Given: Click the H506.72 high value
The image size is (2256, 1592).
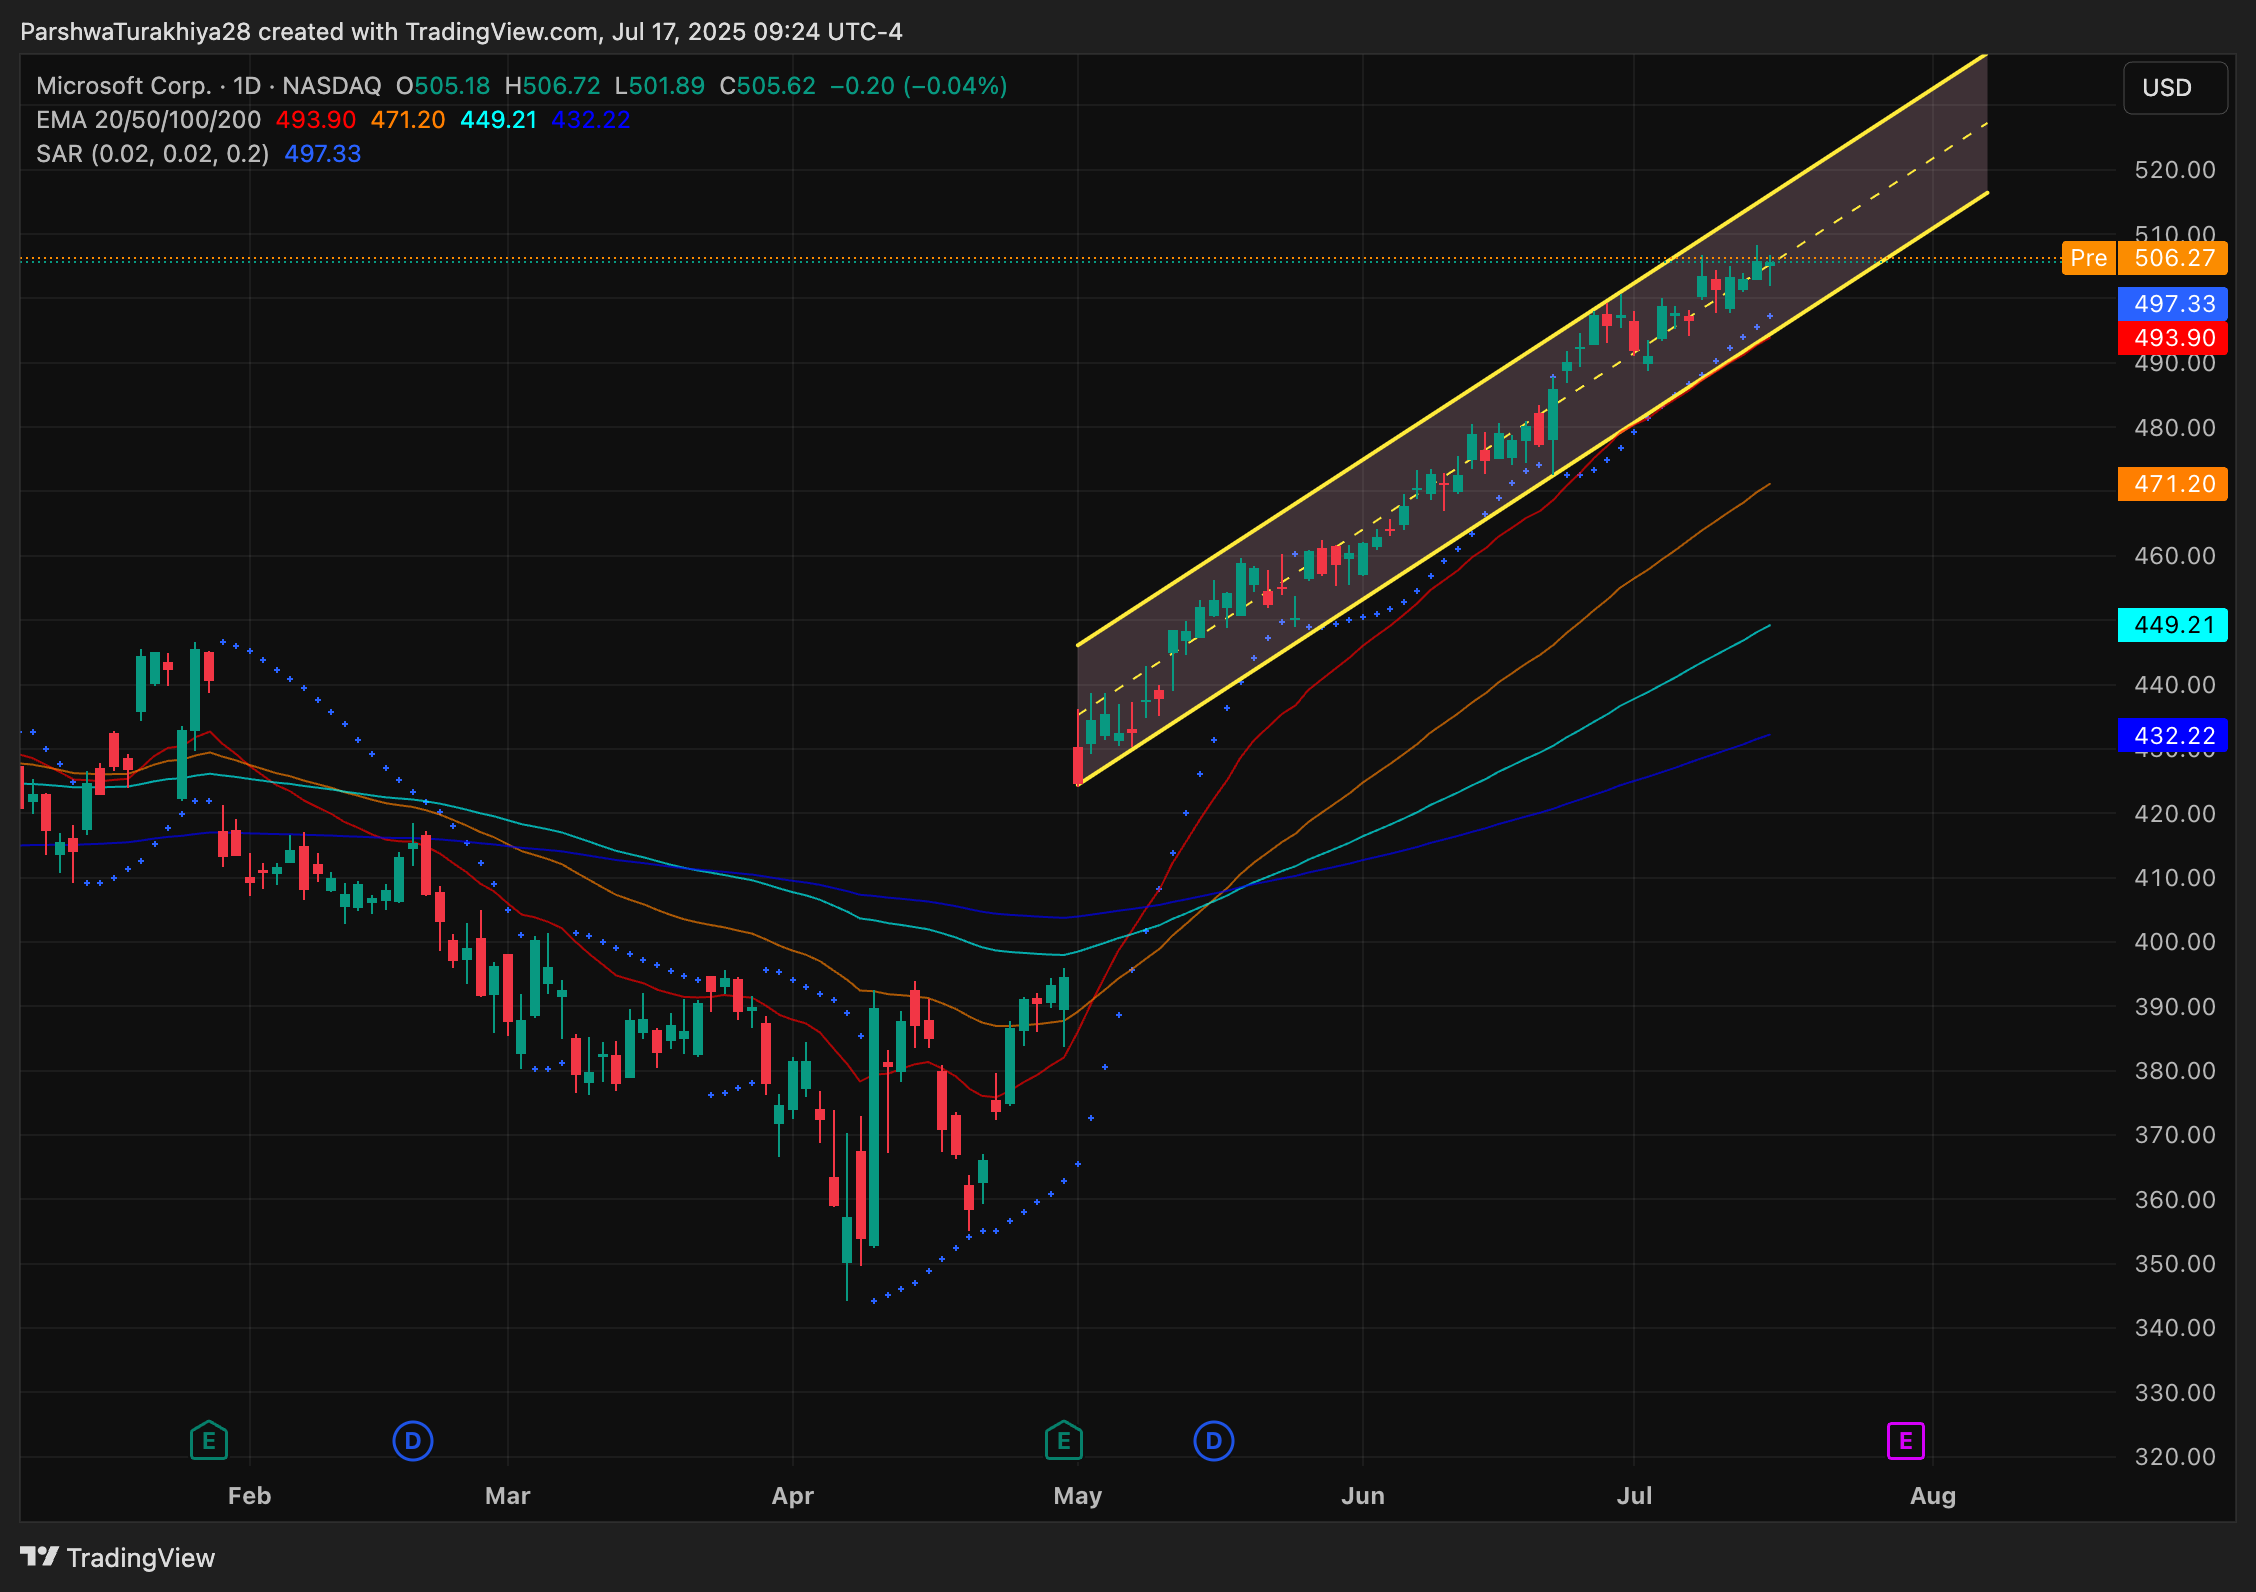Looking at the screenshot, I should [x=553, y=86].
